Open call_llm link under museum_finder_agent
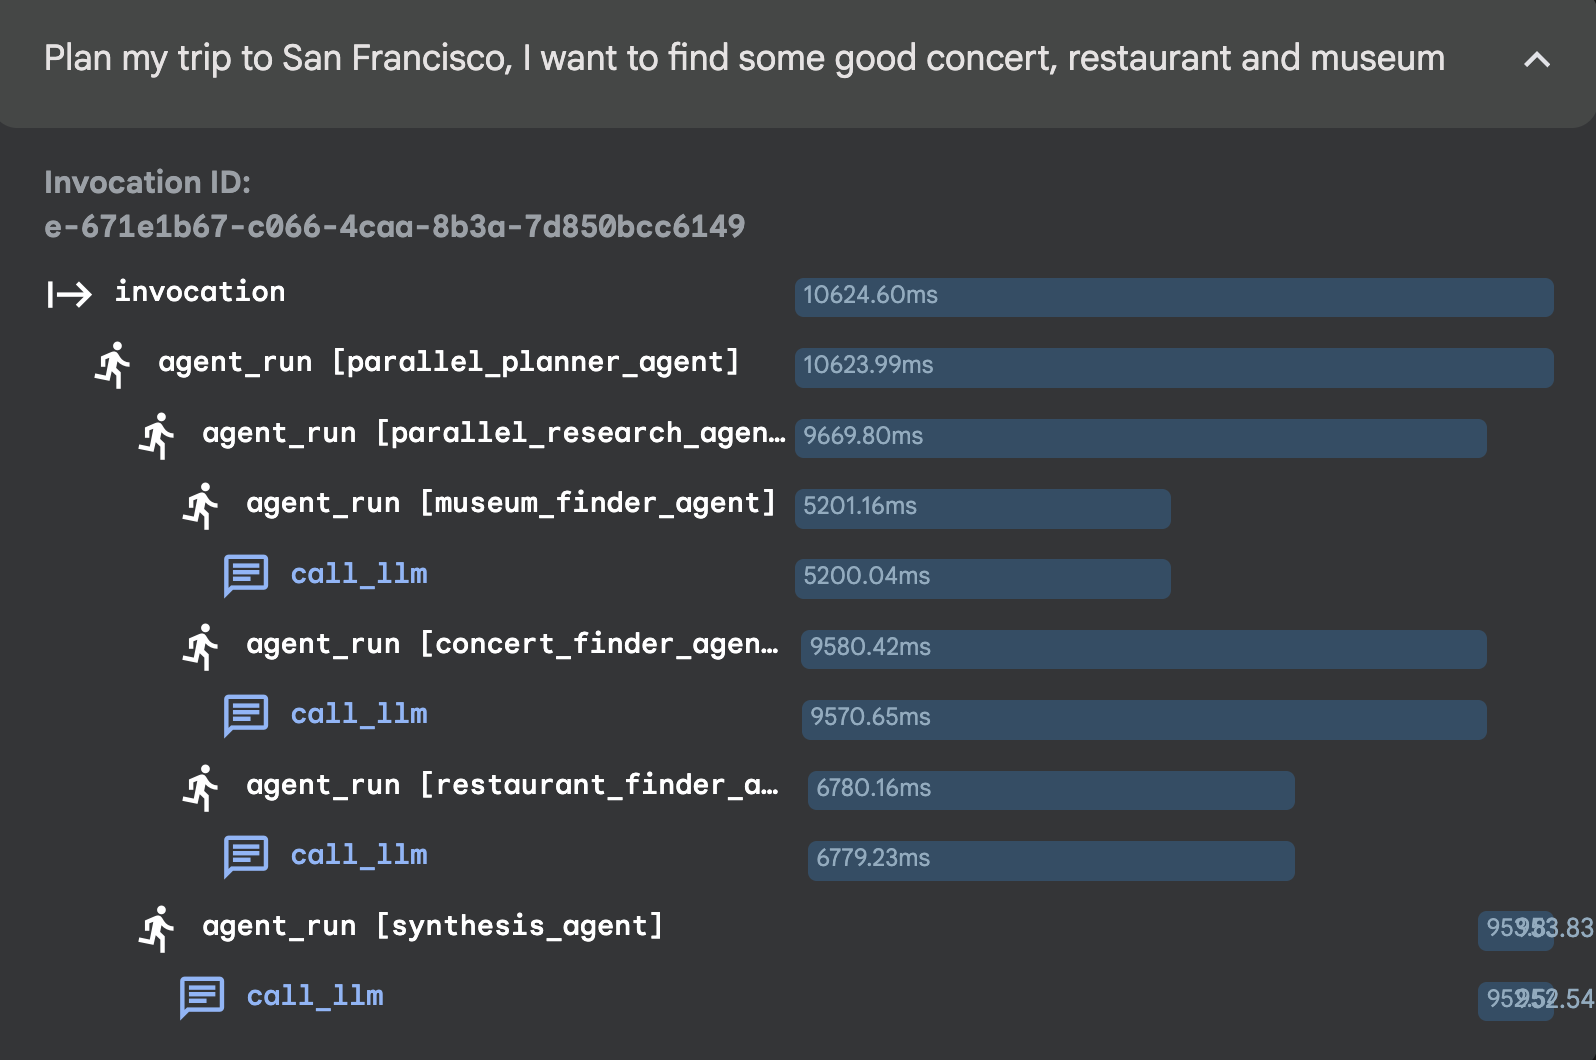The height and width of the screenshot is (1060, 1596). pyautogui.click(x=359, y=574)
